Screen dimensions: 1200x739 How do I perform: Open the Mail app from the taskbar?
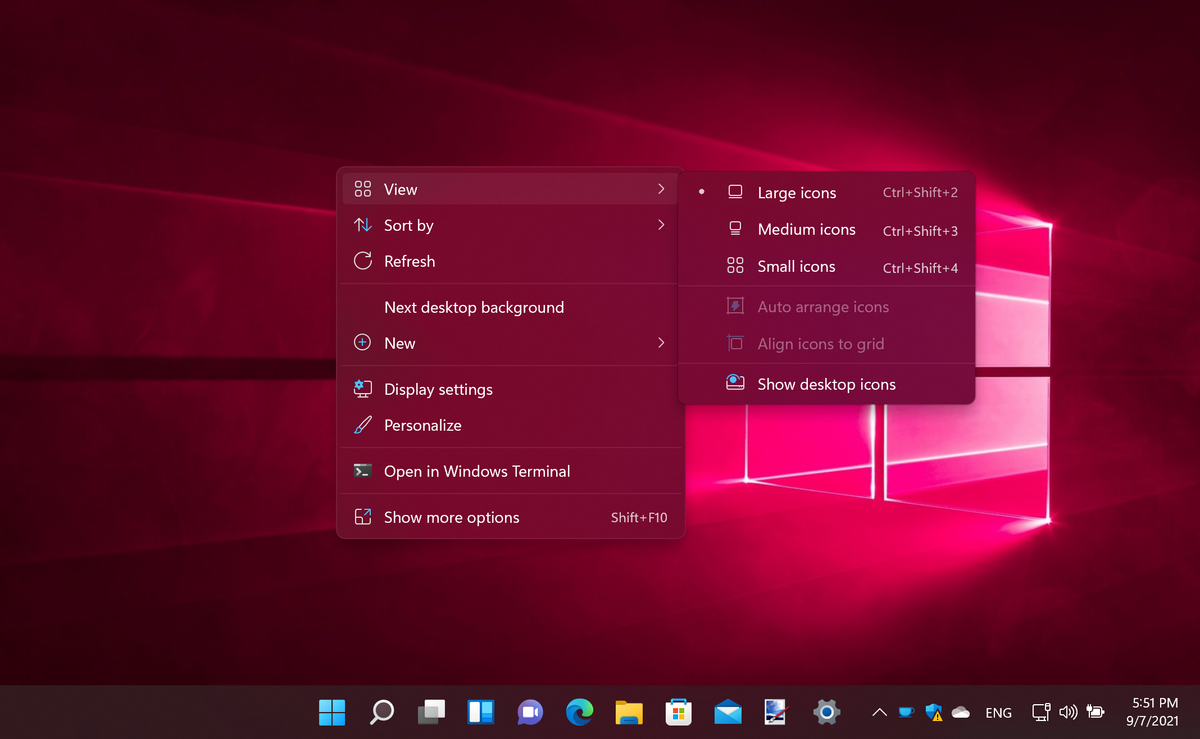(x=727, y=712)
